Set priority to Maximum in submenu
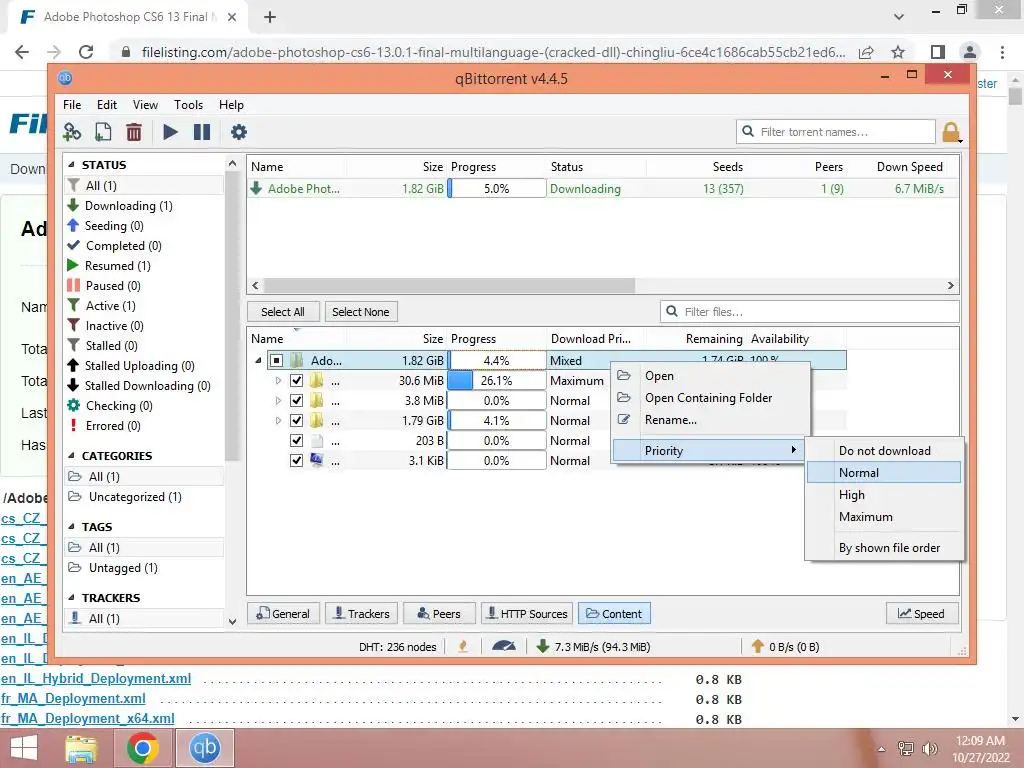1024x768 pixels. 884,517
